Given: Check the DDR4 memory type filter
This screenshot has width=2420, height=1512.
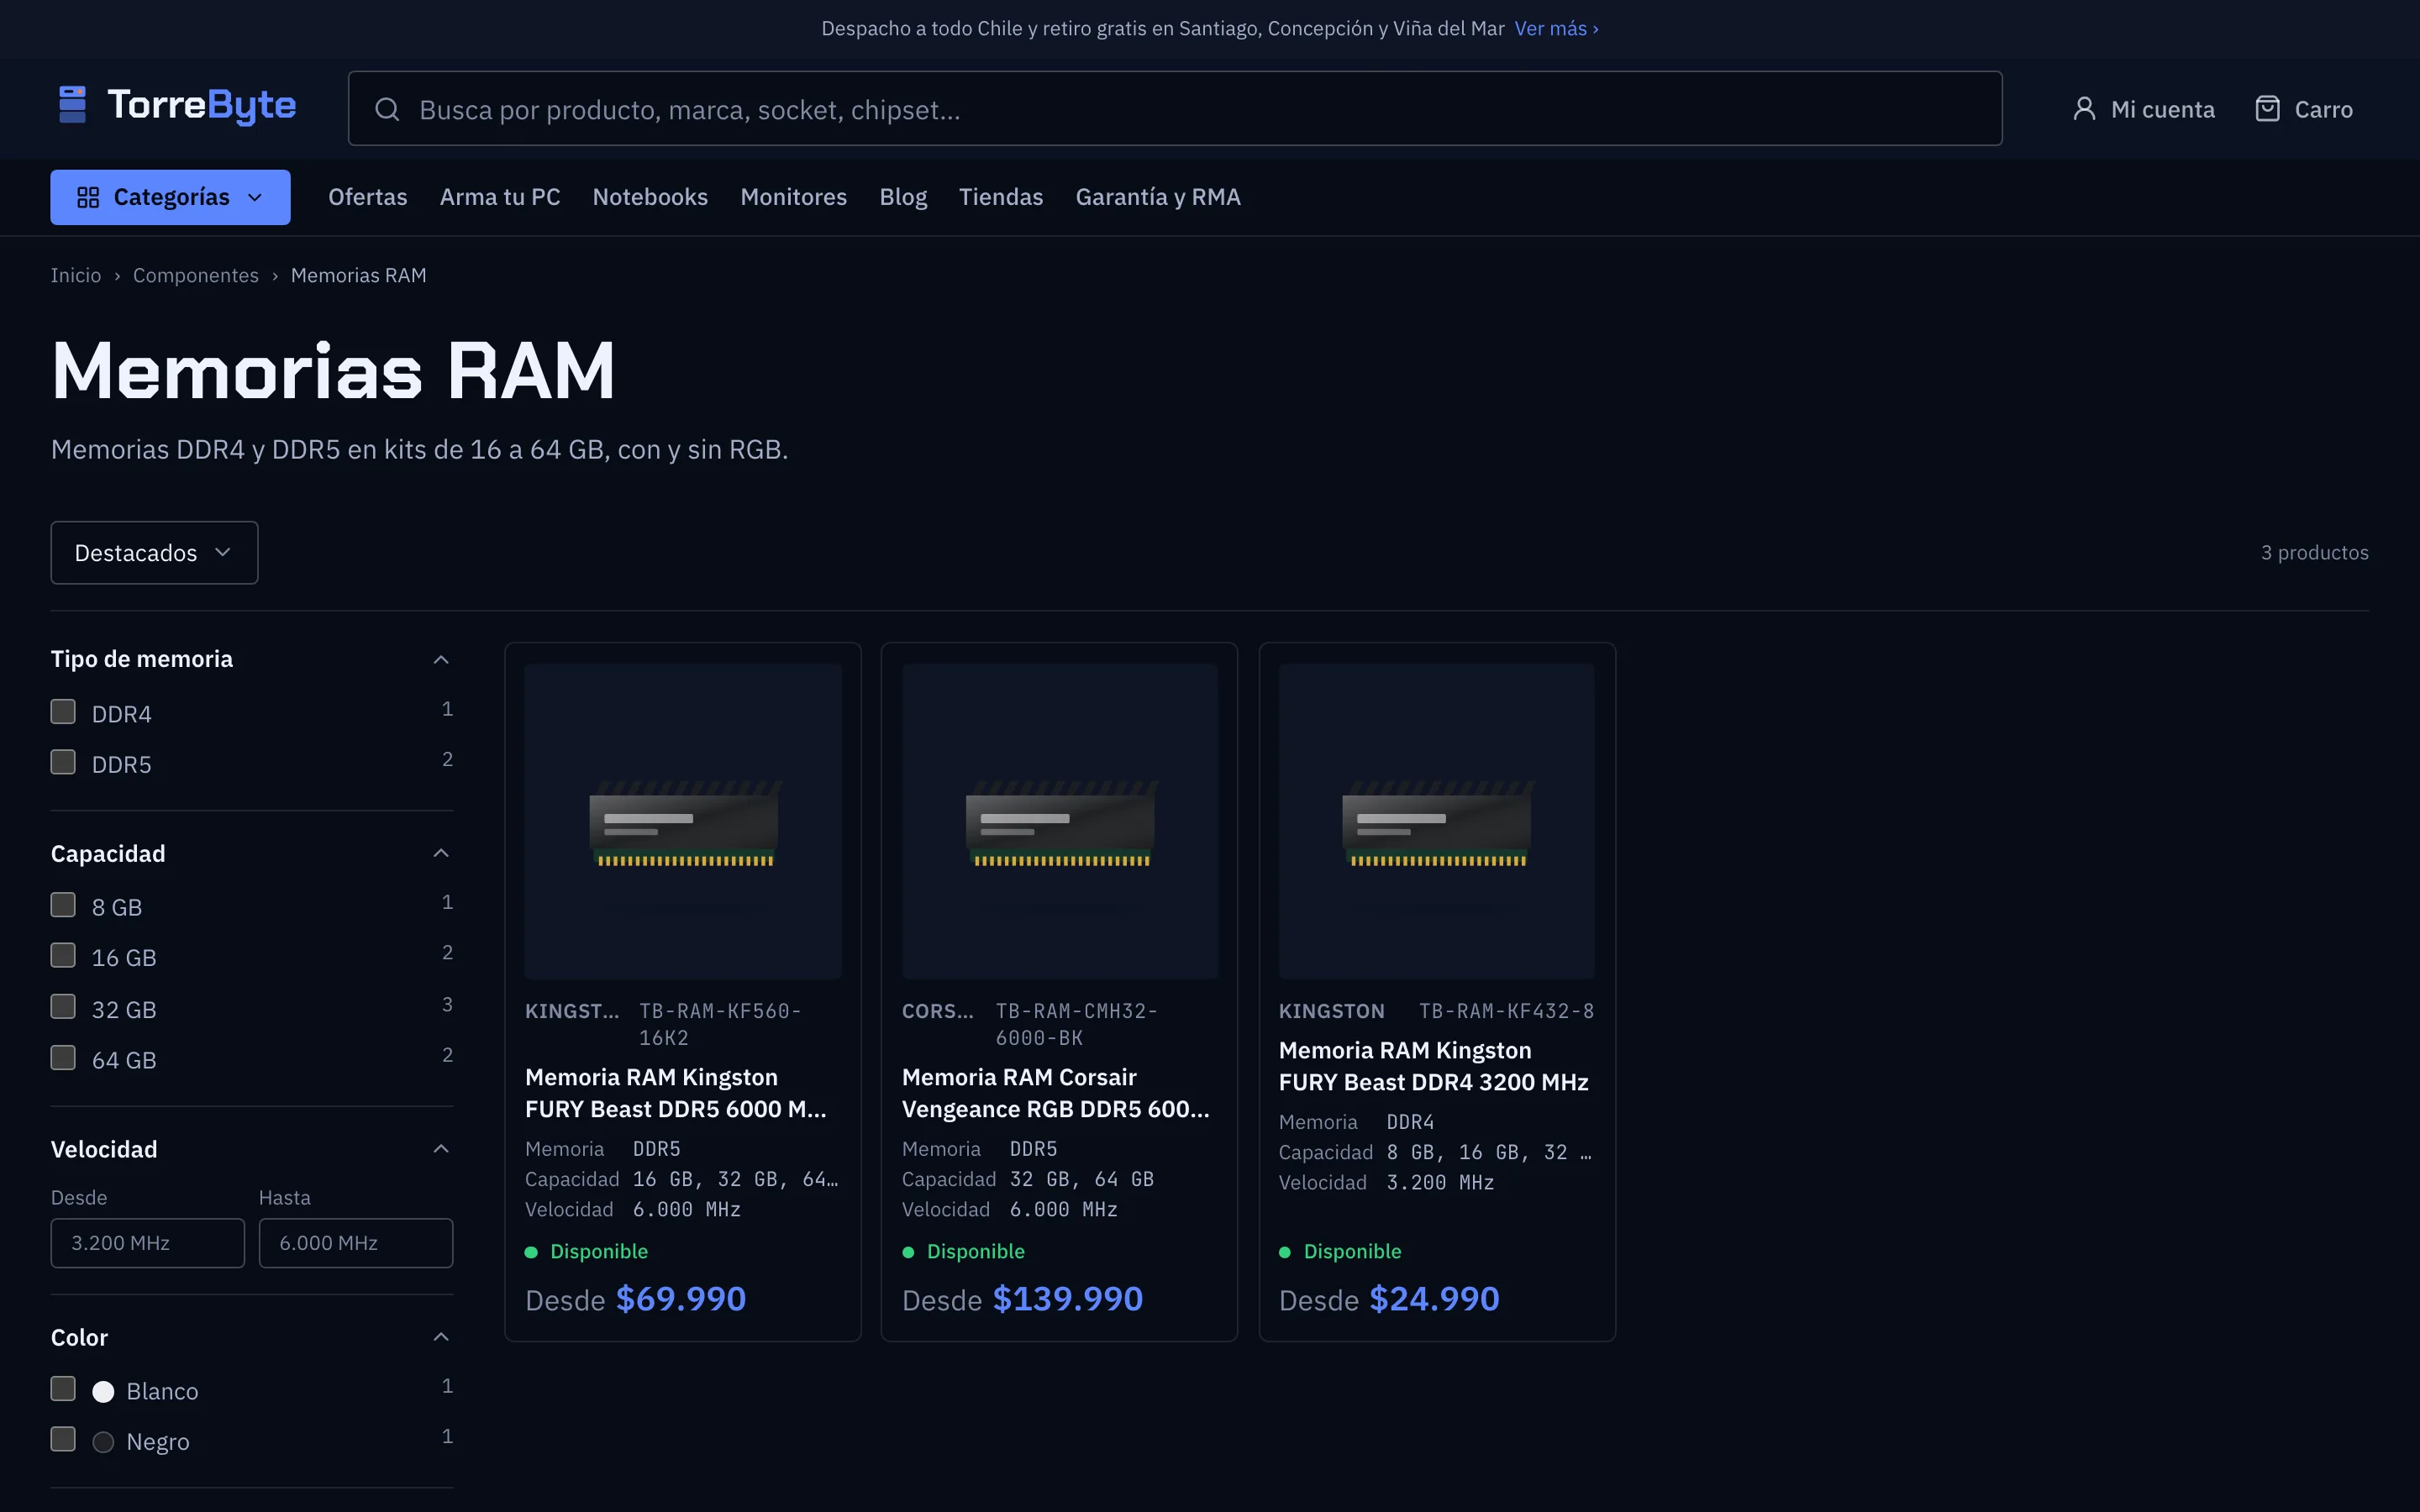Looking at the screenshot, I should 63,712.
